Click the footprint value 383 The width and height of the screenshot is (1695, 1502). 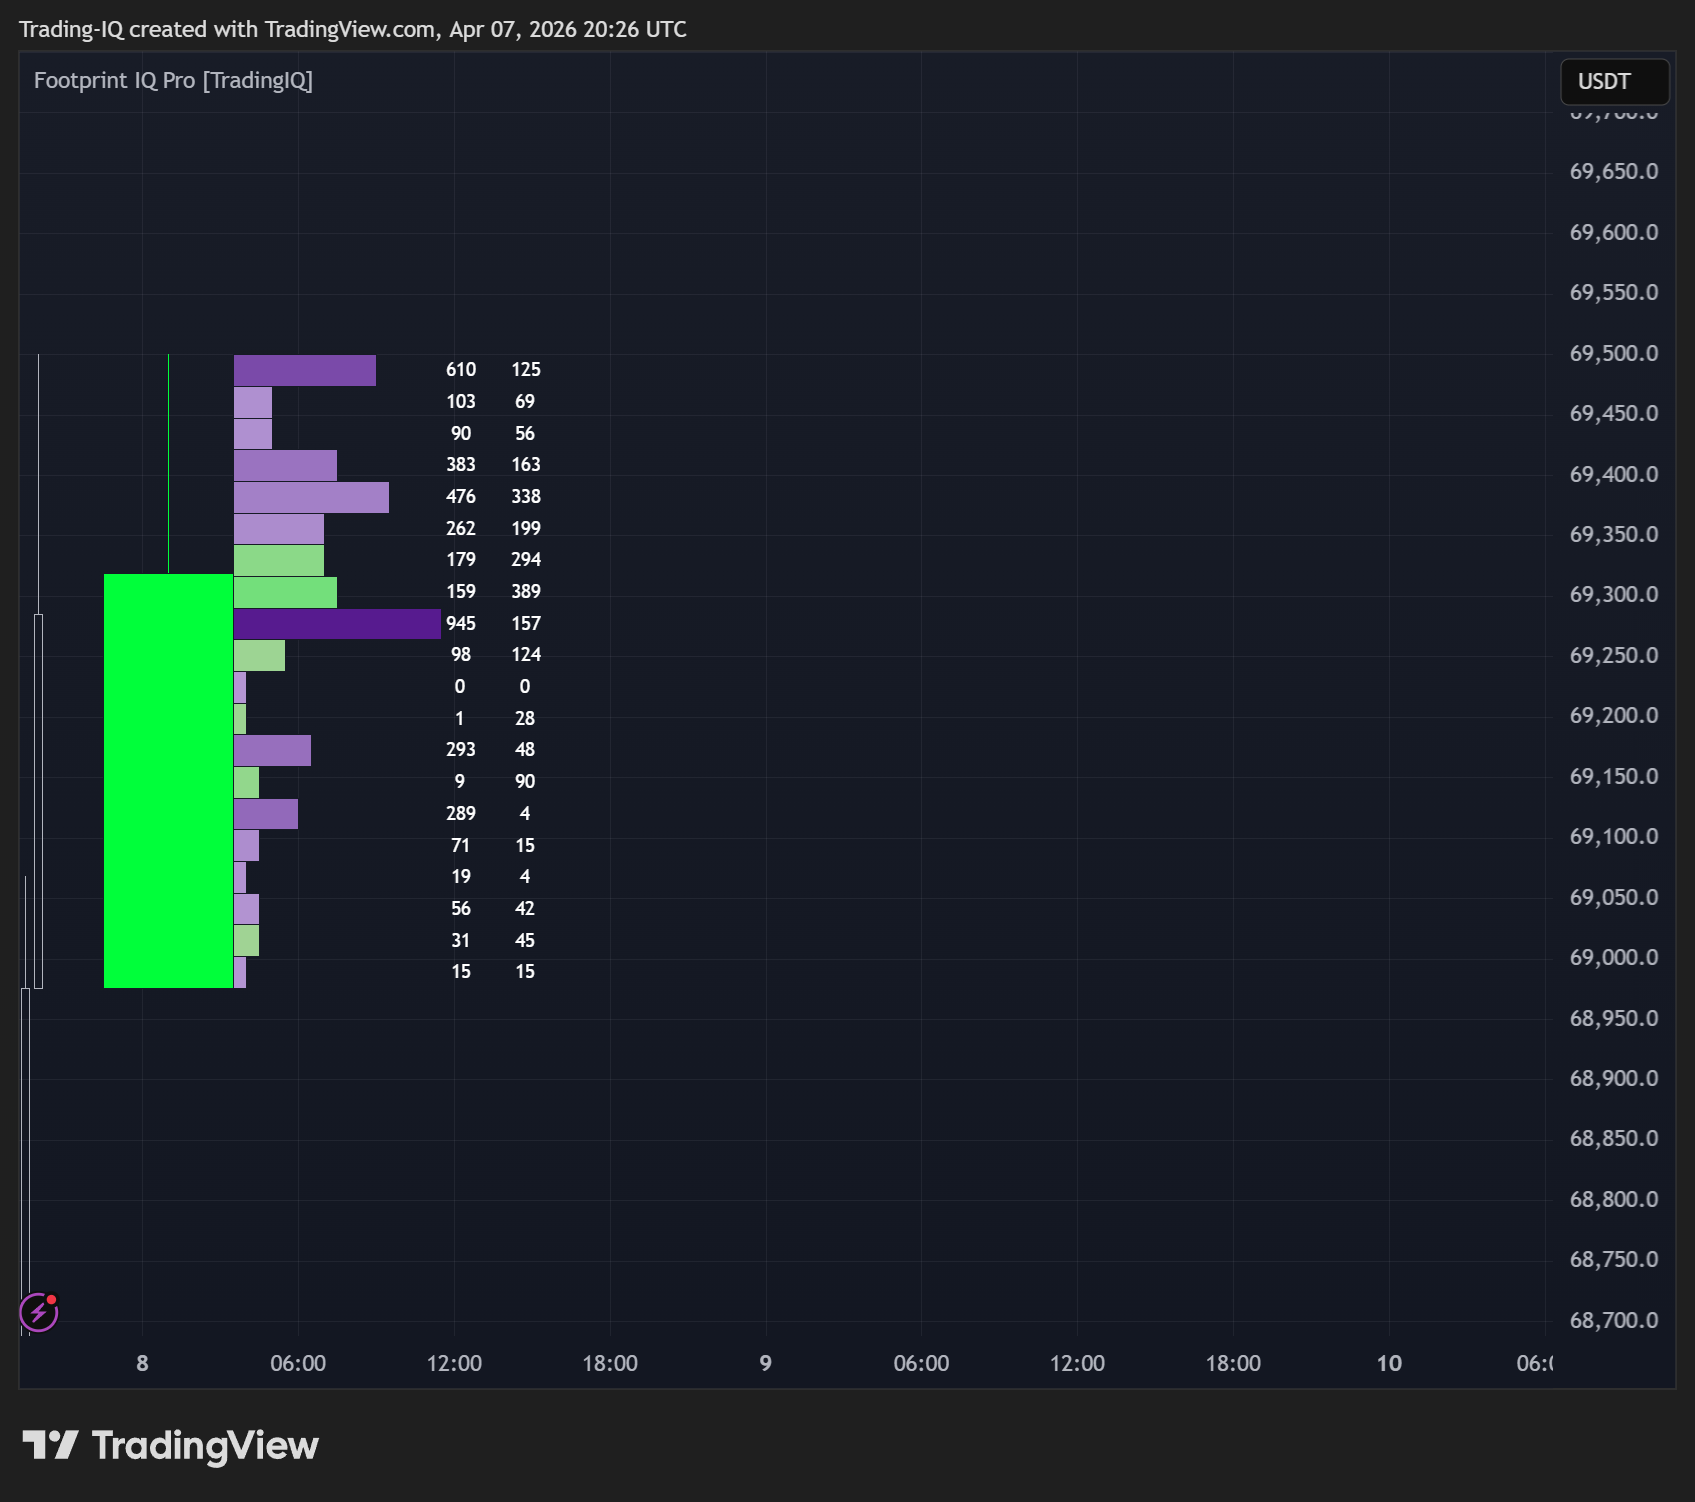pos(461,465)
